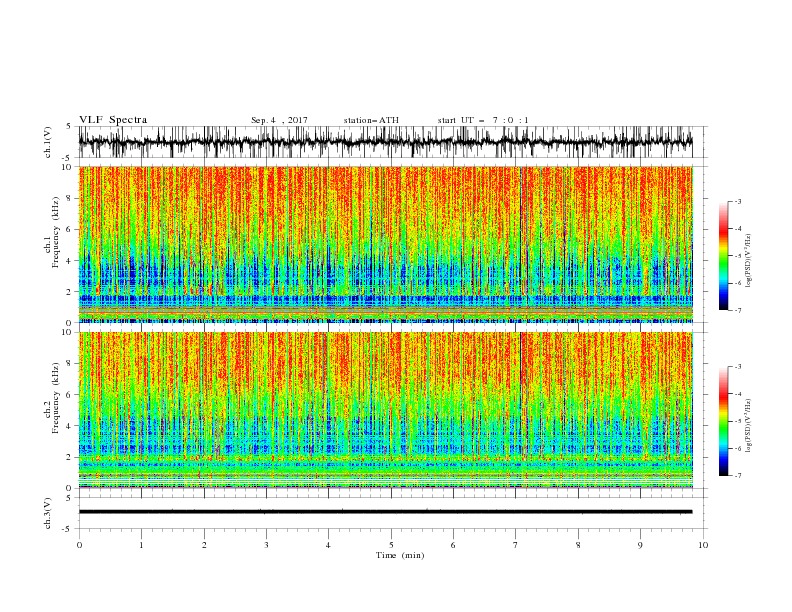
Task: Click the ch.1 spectrogram panel
Action: click(385, 244)
